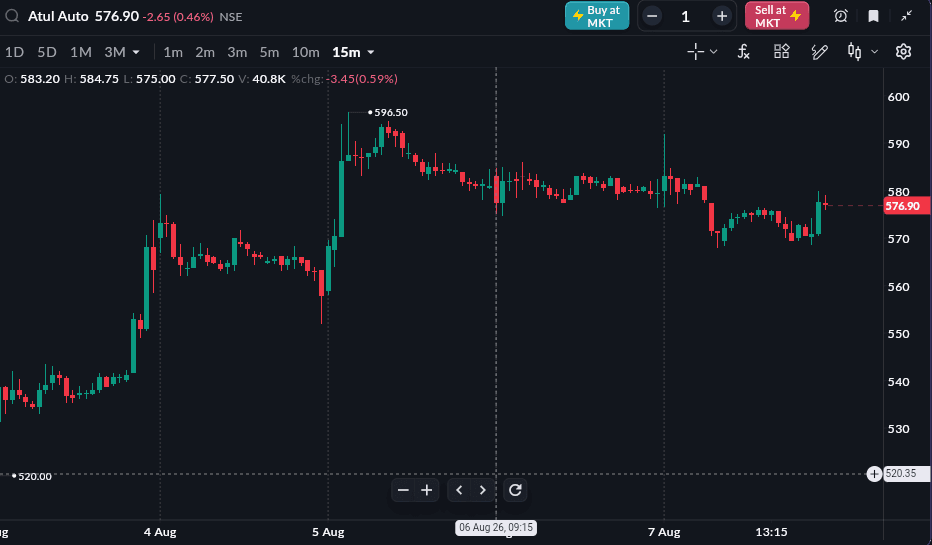
Task: Click the 7 Aug date on the time axis
Action: [x=664, y=532]
